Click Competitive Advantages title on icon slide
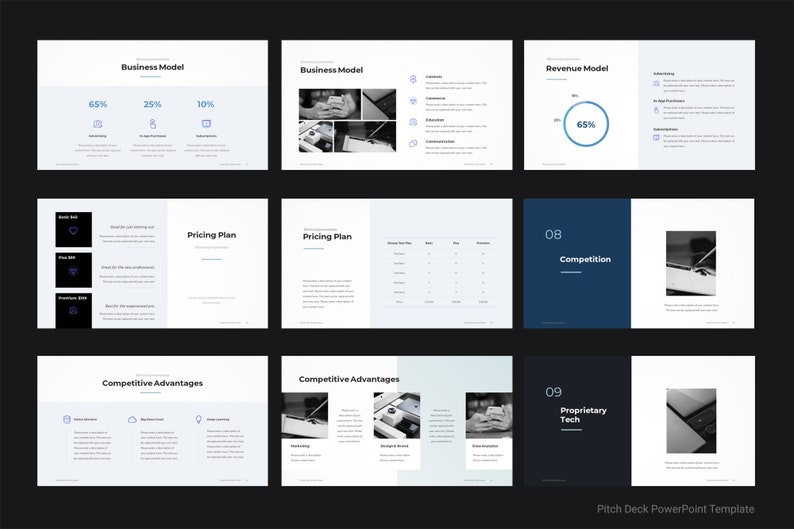794x529 pixels. click(152, 383)
